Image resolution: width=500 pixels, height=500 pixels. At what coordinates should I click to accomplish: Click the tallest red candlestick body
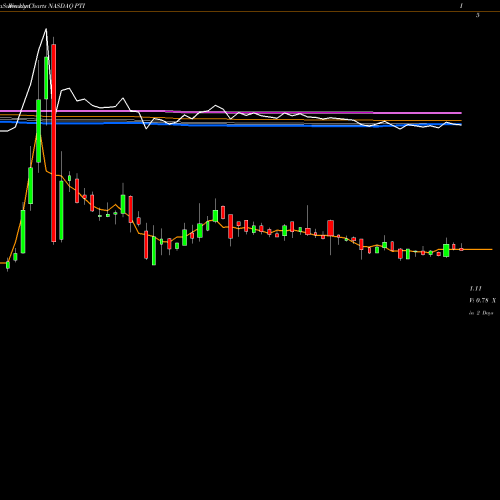tap(54, 143)
